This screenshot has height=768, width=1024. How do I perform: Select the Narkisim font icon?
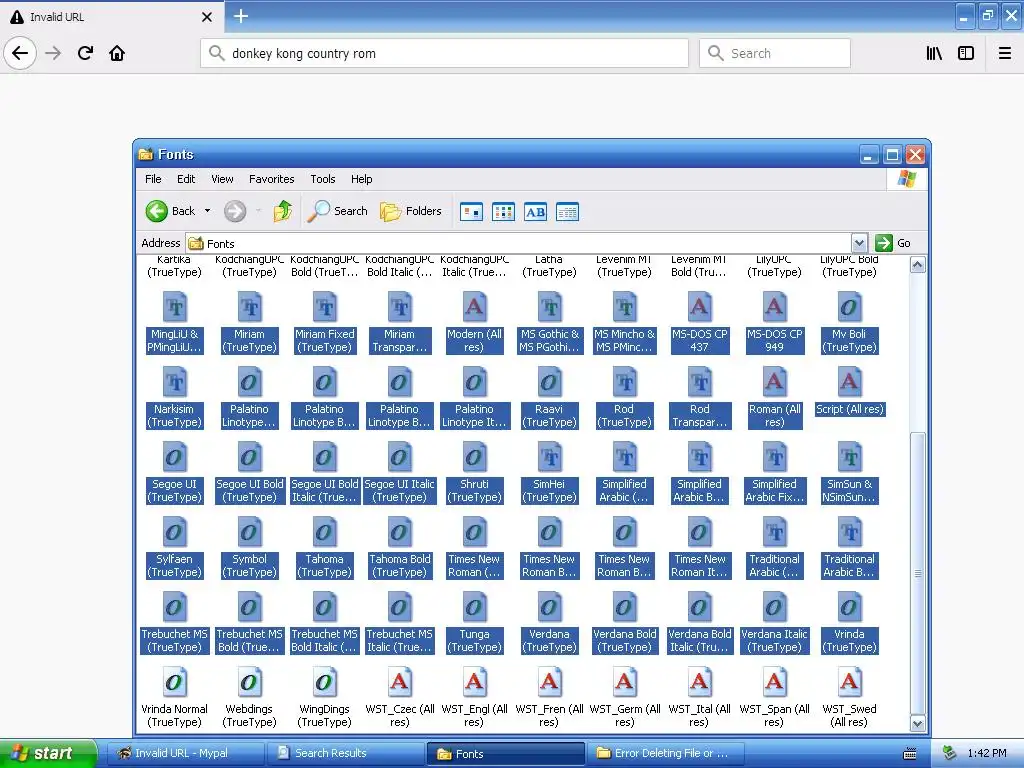coord(174,382)
